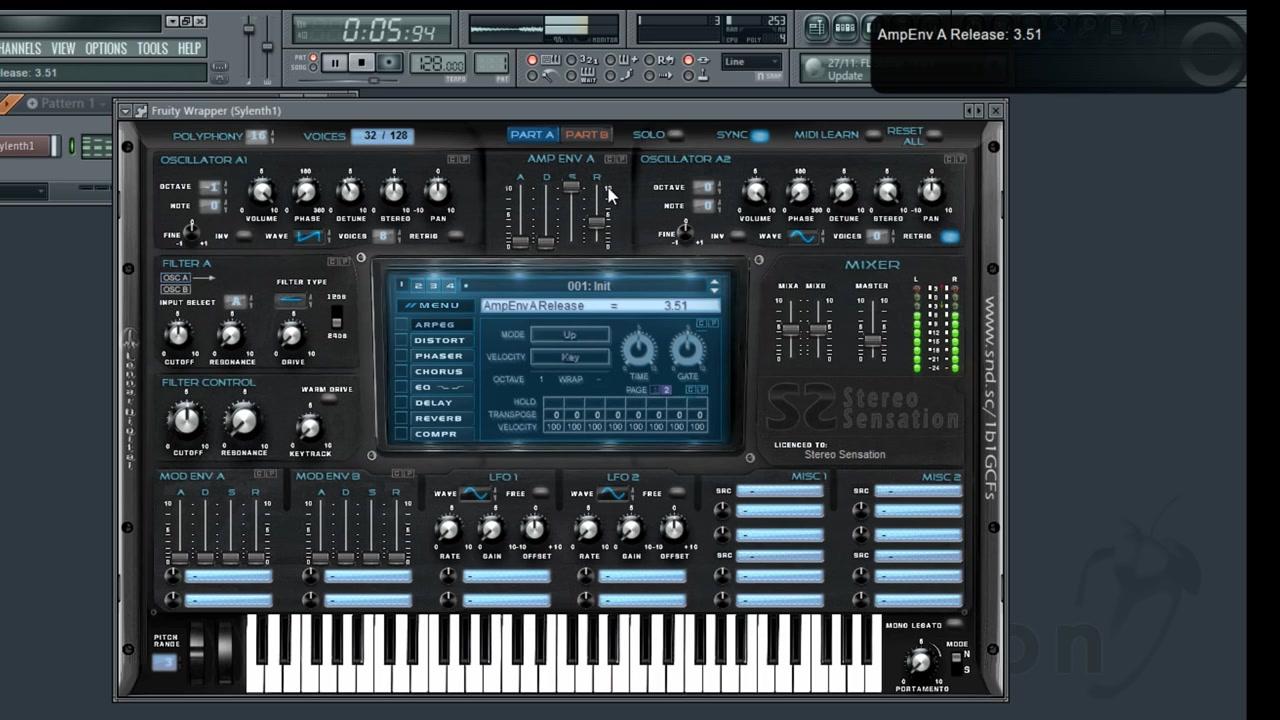Click the preset selector arrows beside 001: Init
1280x720 pixels.
pos(714,286)
